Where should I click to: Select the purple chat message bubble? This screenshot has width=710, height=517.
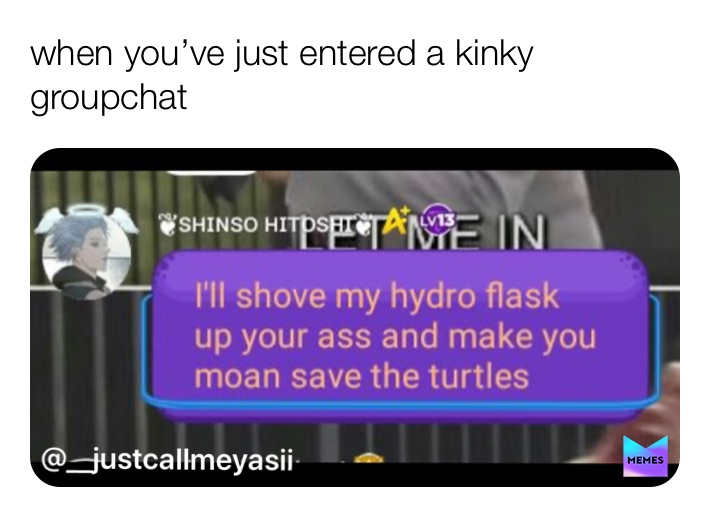tap(399, 334)
